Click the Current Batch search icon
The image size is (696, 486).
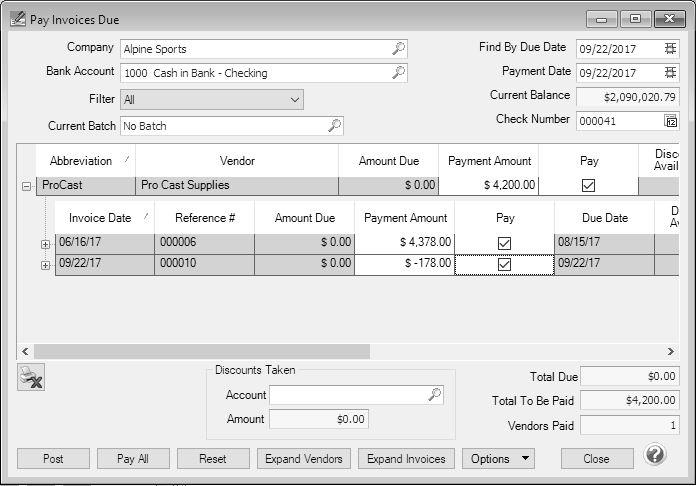pyautogui.click(x=335, y=126)
